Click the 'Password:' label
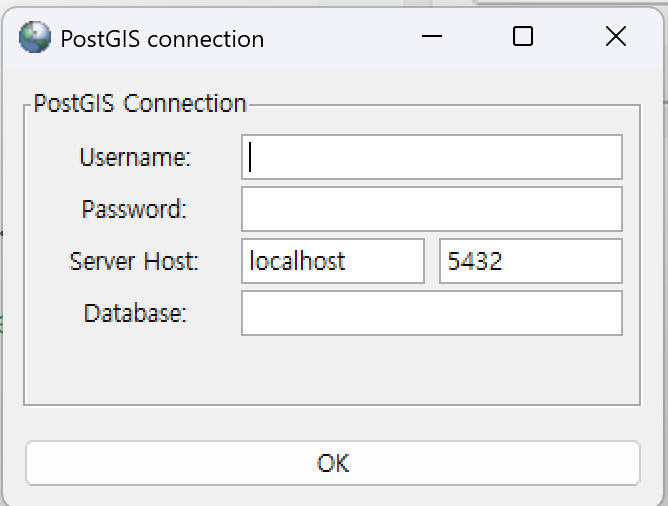The height and width of the screenshot is (506, 668). (135, 209)
